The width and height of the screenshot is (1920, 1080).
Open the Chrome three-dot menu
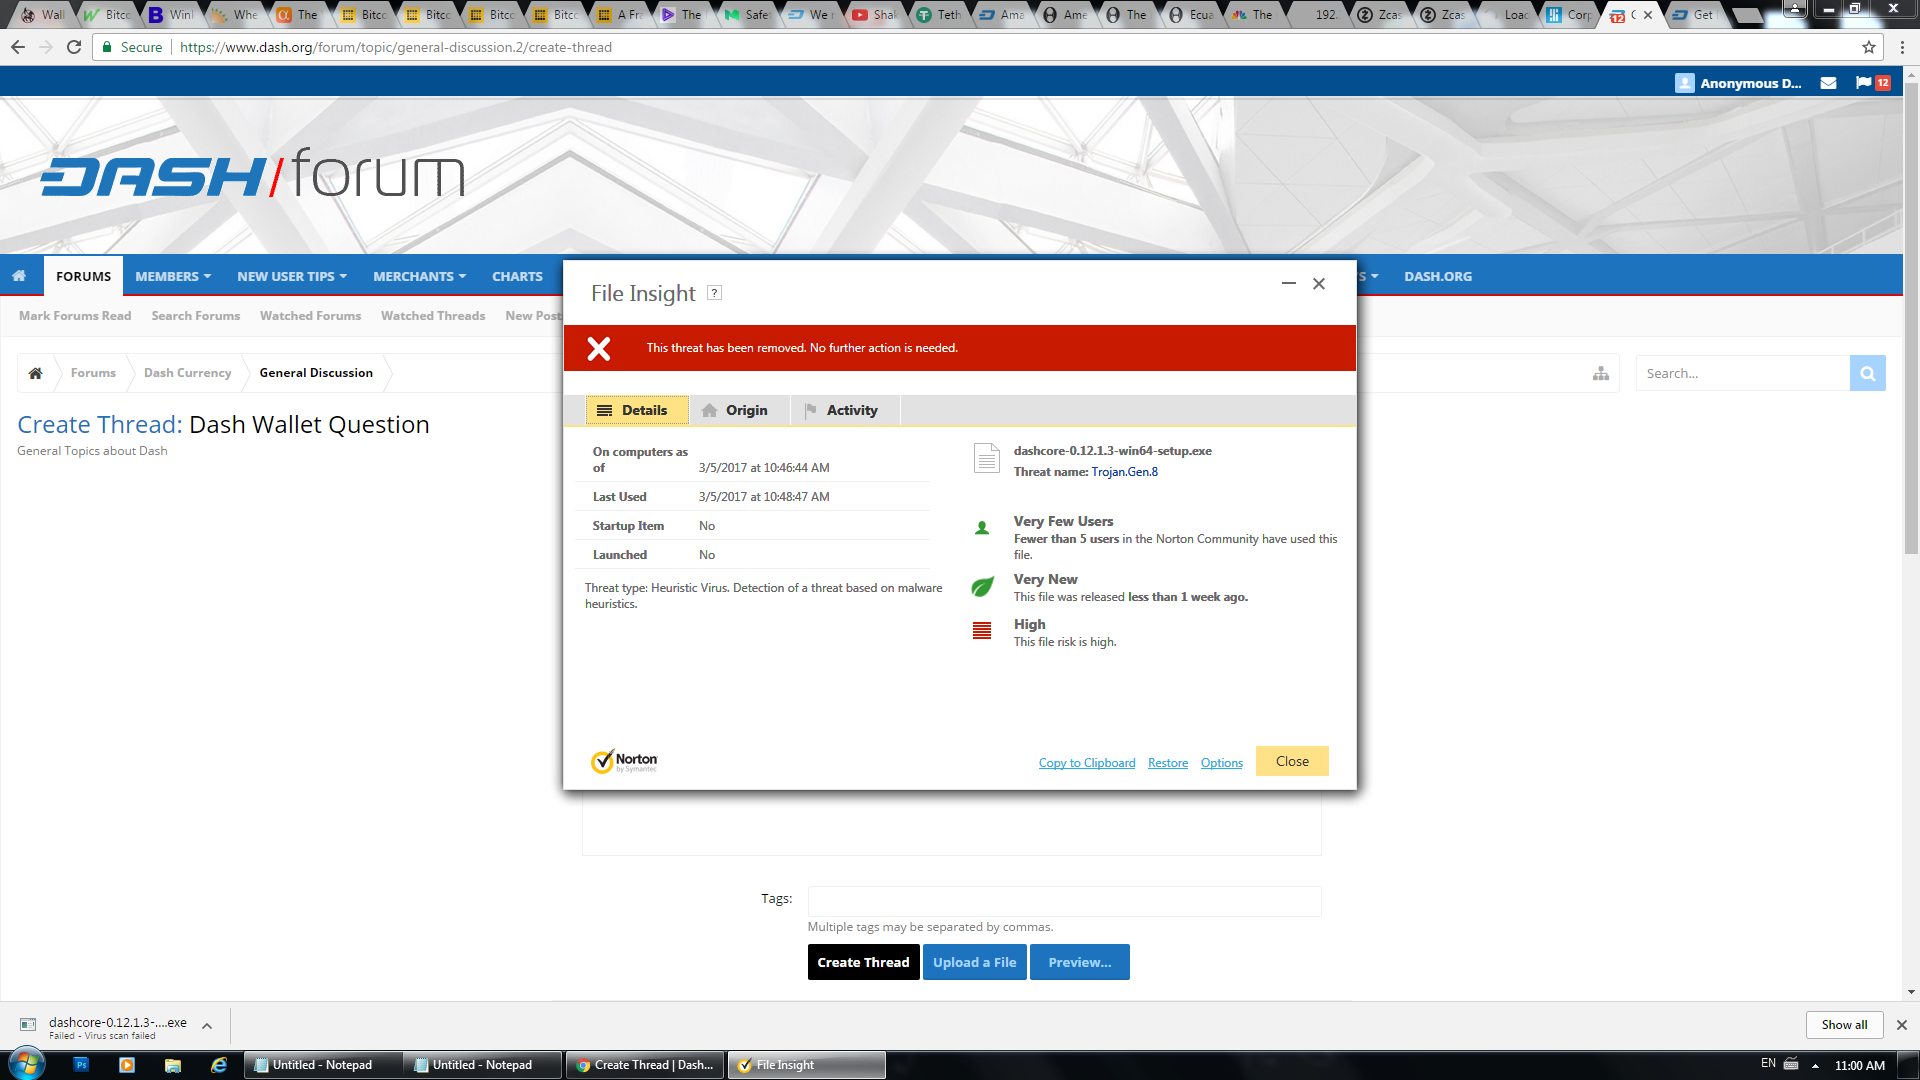pos(1902,47)
